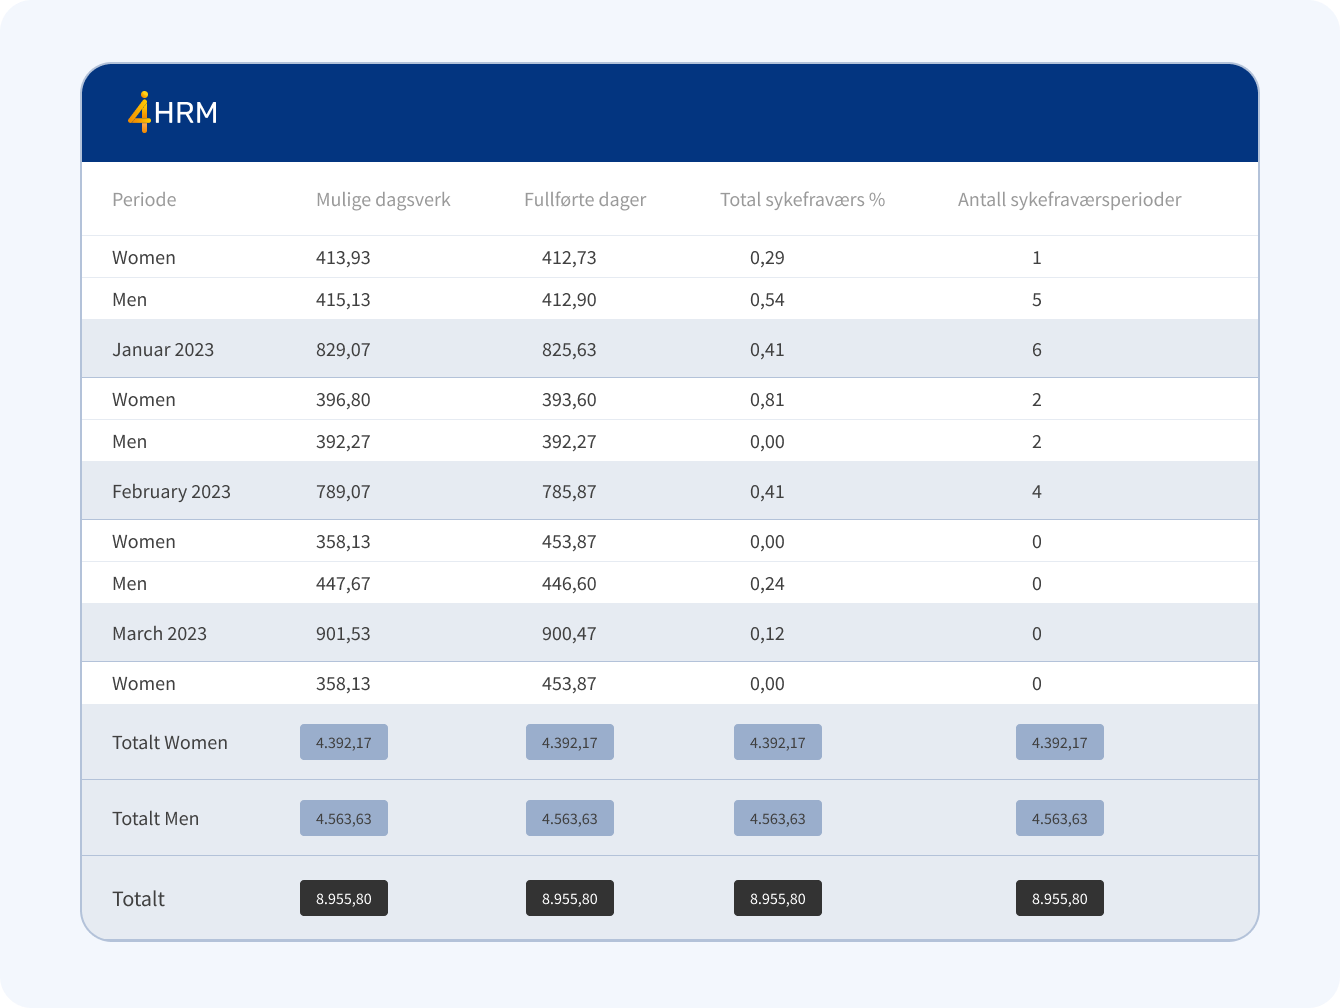The height and width of the screenshot is (1008, 1340).
Task: Click the value 412,90
Action: [x=569, y=299]
